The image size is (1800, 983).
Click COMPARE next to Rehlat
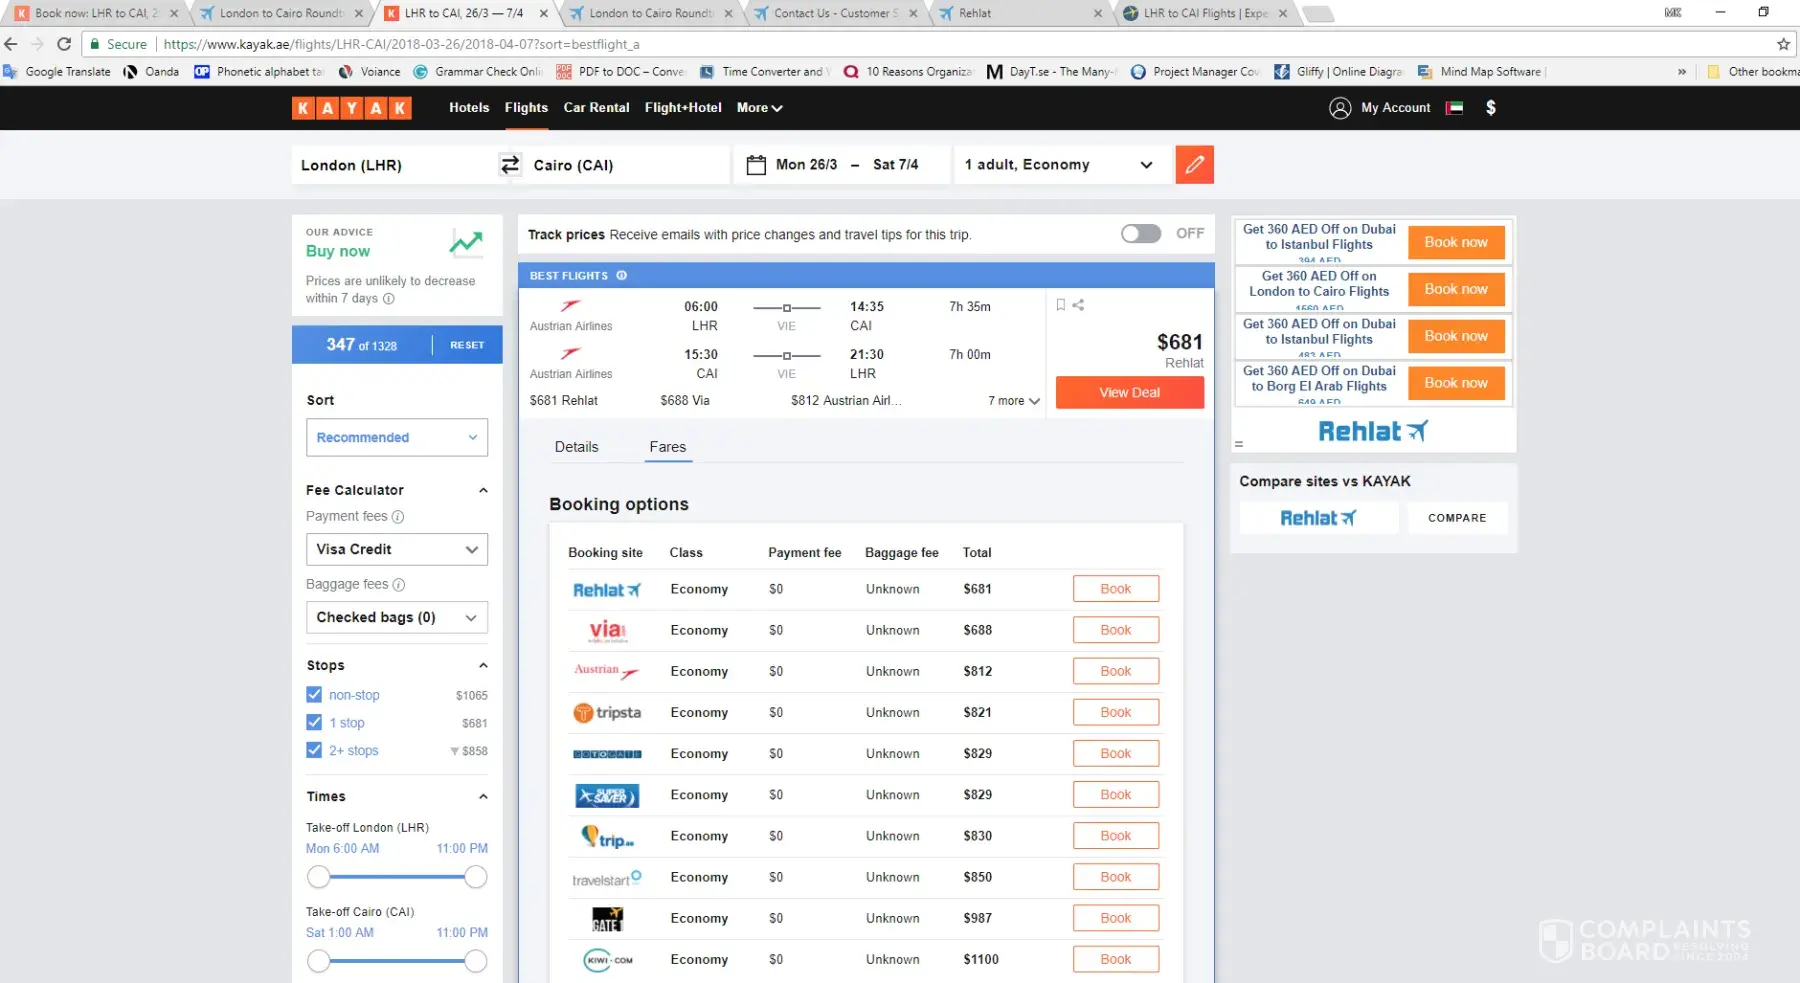pos(1457,518)
